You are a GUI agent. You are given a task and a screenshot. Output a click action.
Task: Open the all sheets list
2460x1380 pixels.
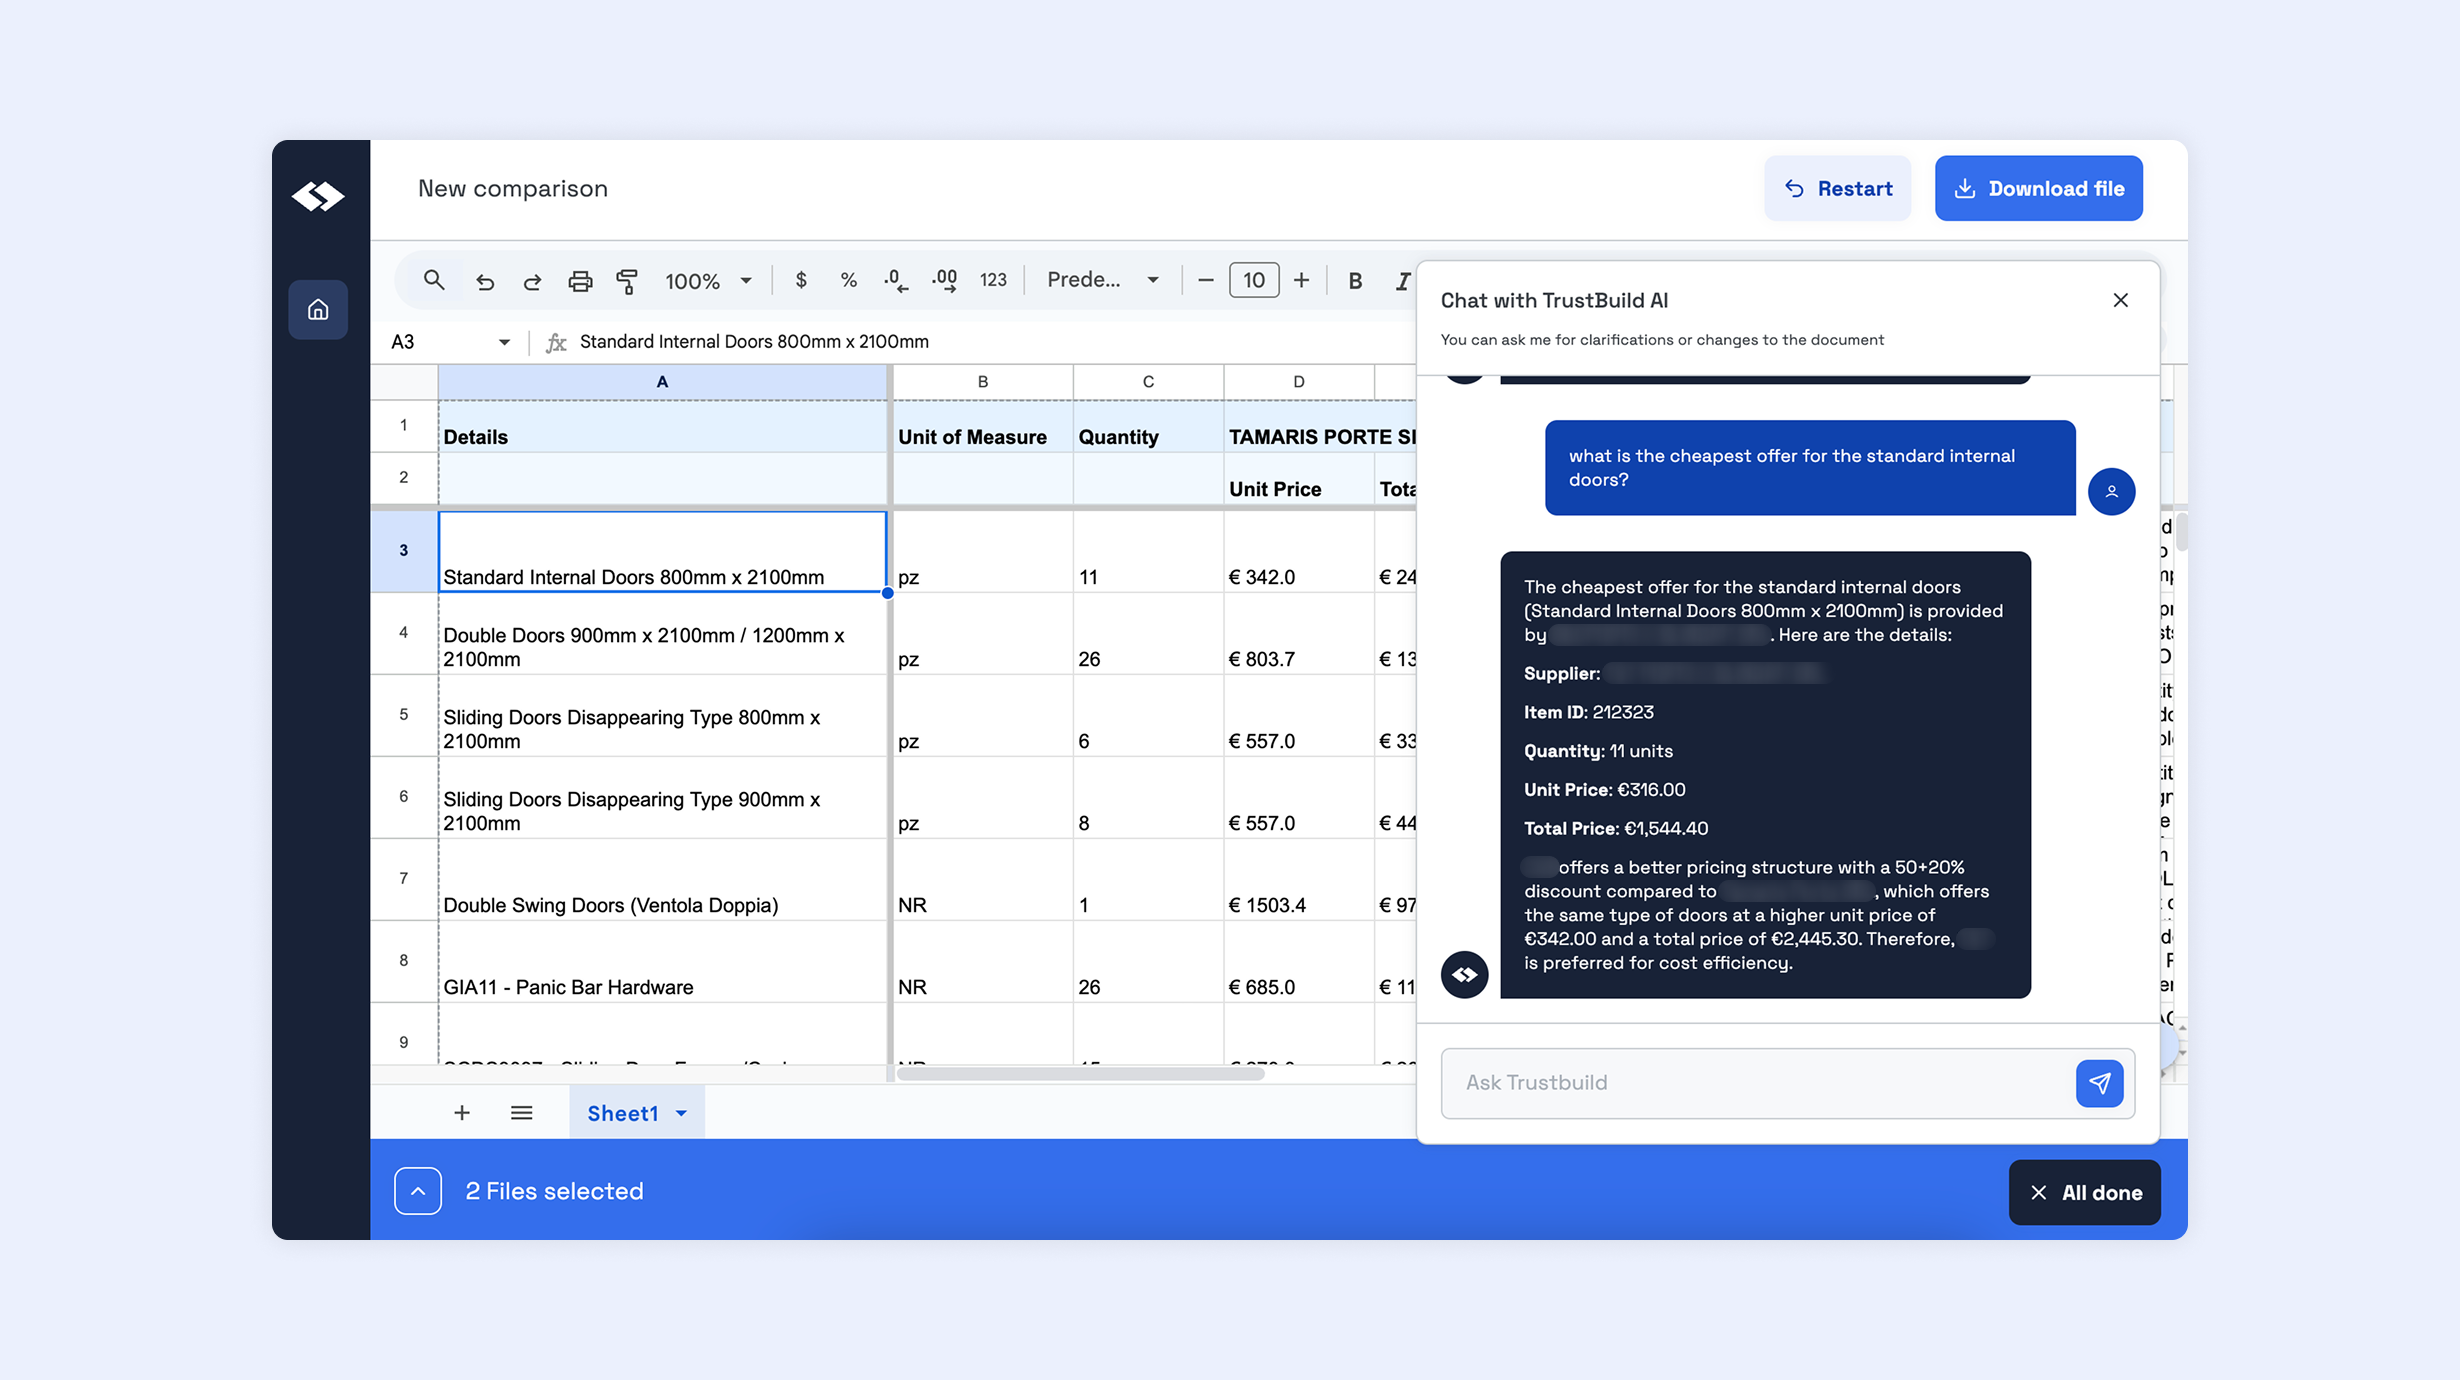click(521, 1113)
